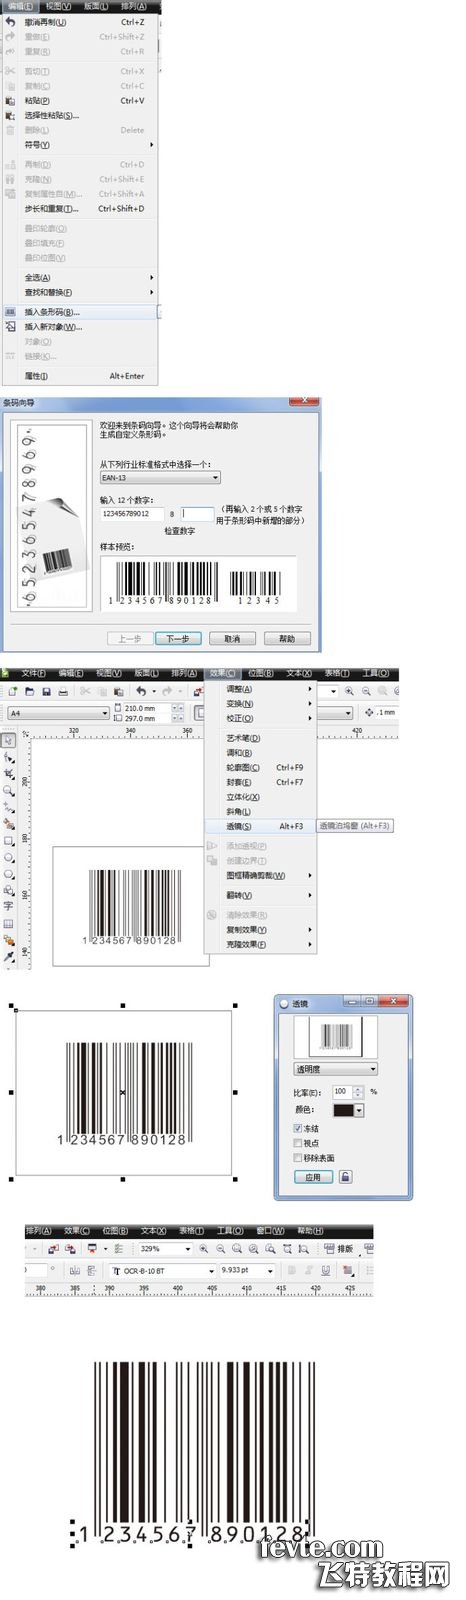The height and width of the screenshot is (1600, 466).
Task: Toggle the 冻结 checkbox in lens docker
Action: (298, 1128)
